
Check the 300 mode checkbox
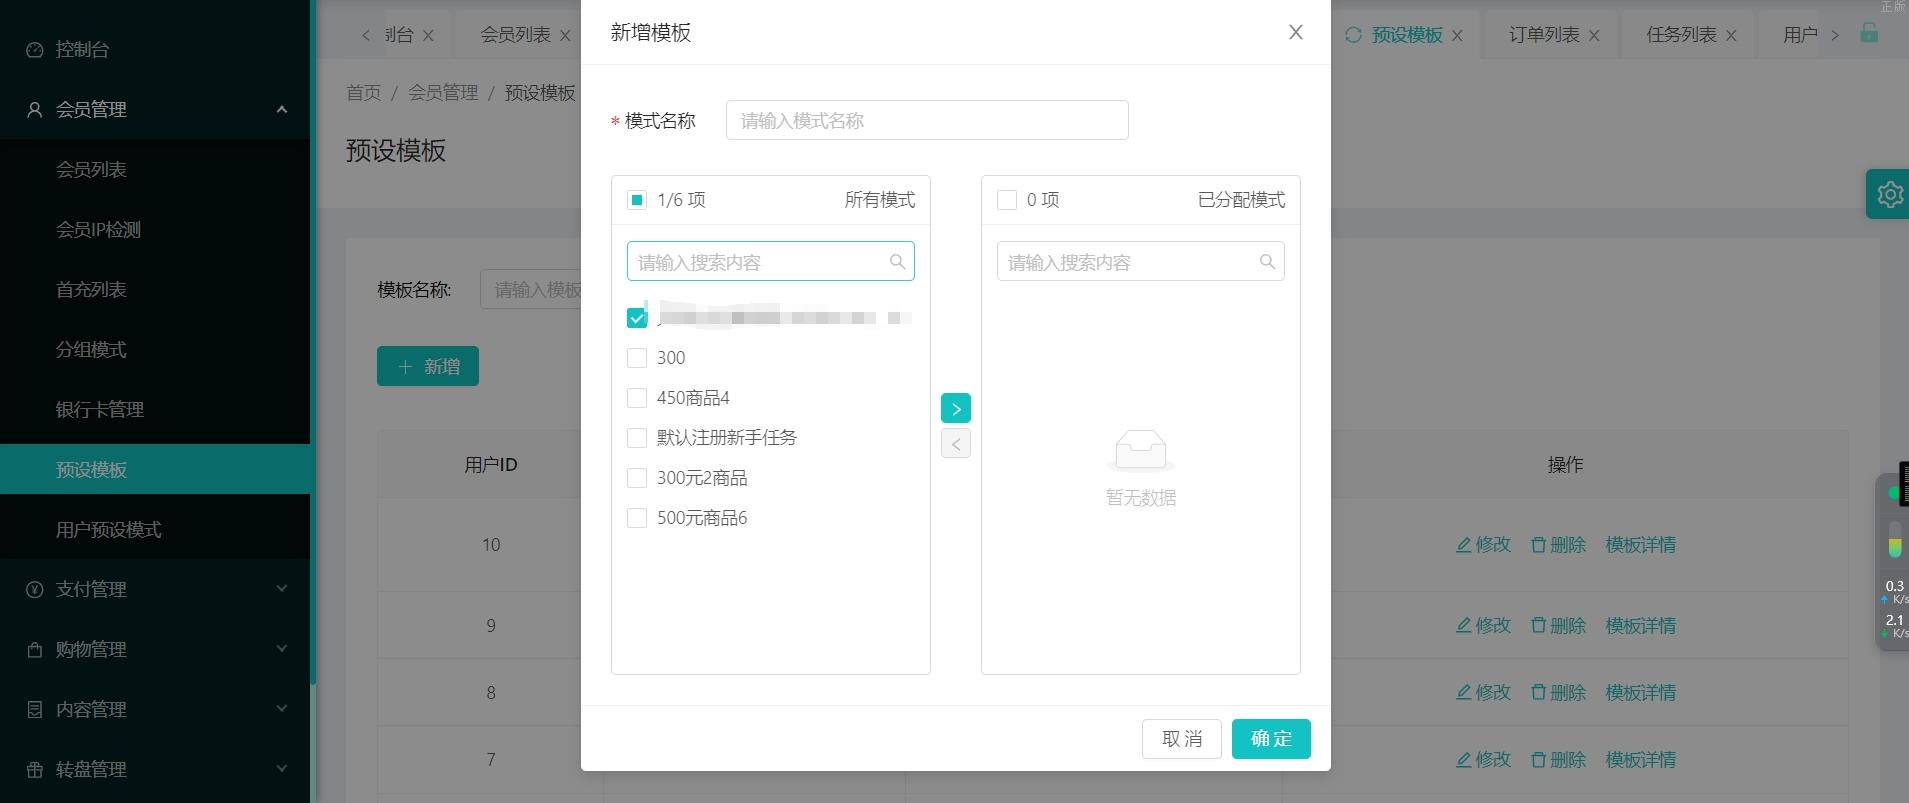(x=637, y=358)
